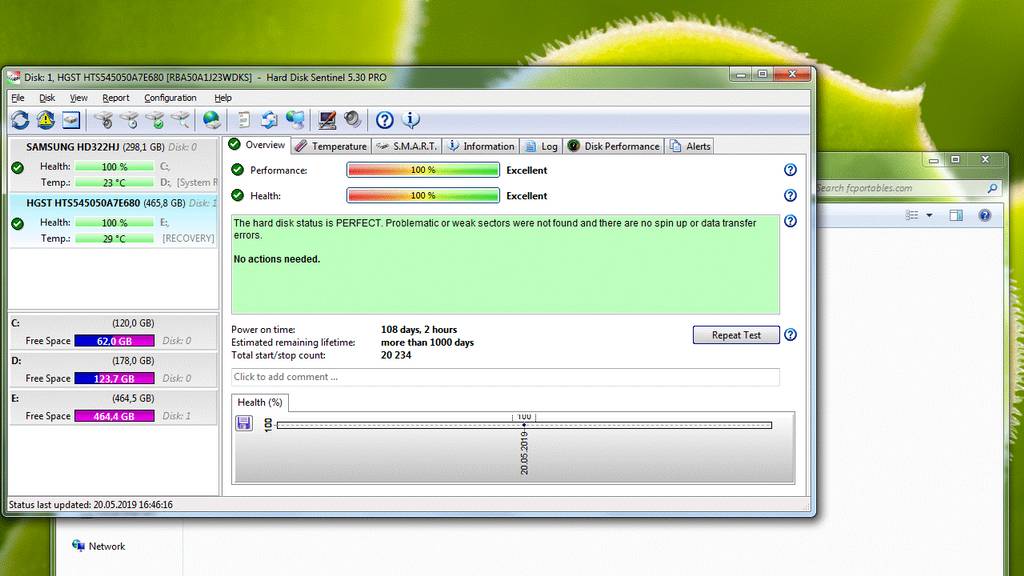
Task: Open the Help menu
Action: point(223,98)
